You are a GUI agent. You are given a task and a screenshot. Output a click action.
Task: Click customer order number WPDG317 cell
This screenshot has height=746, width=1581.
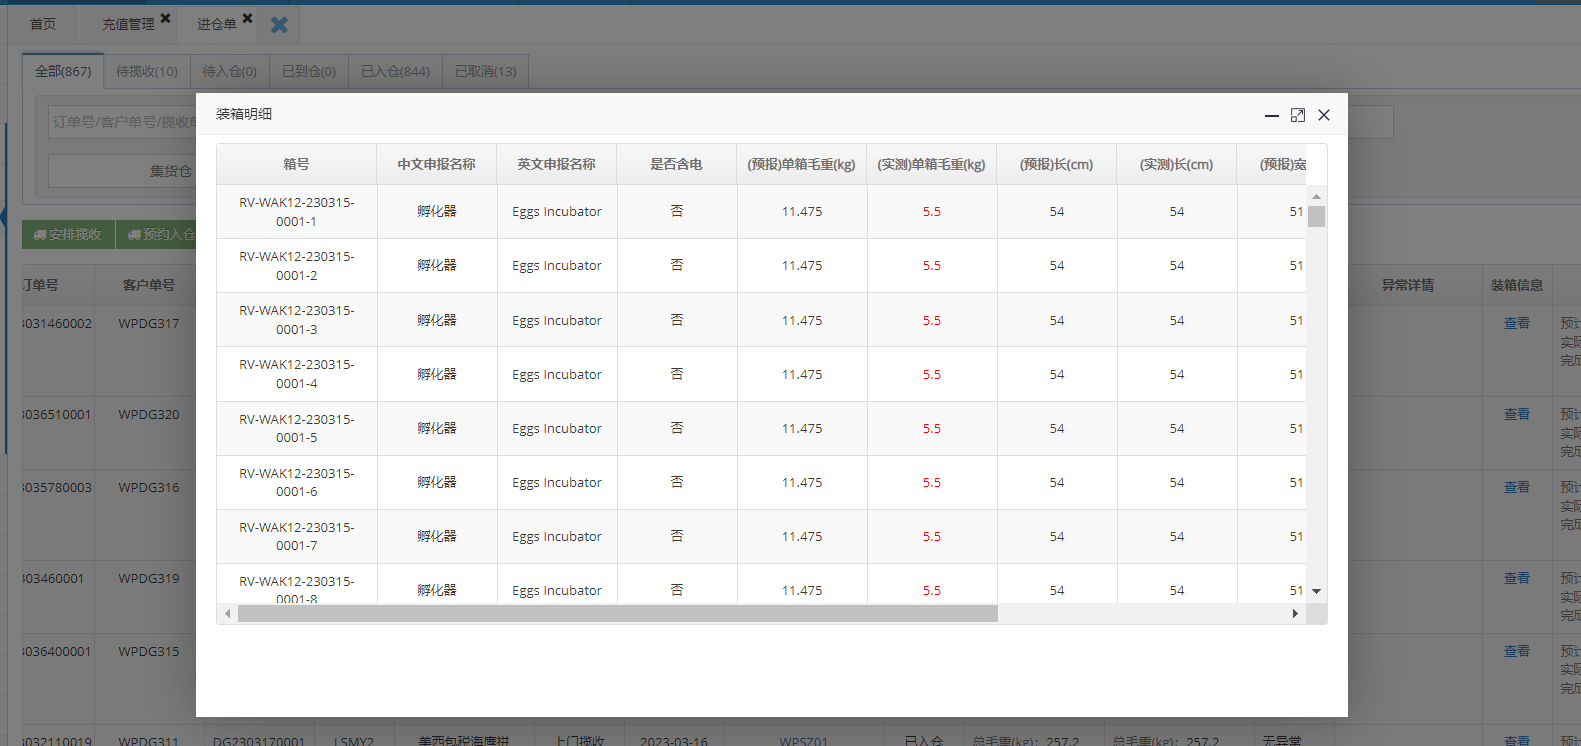[149, 323]
